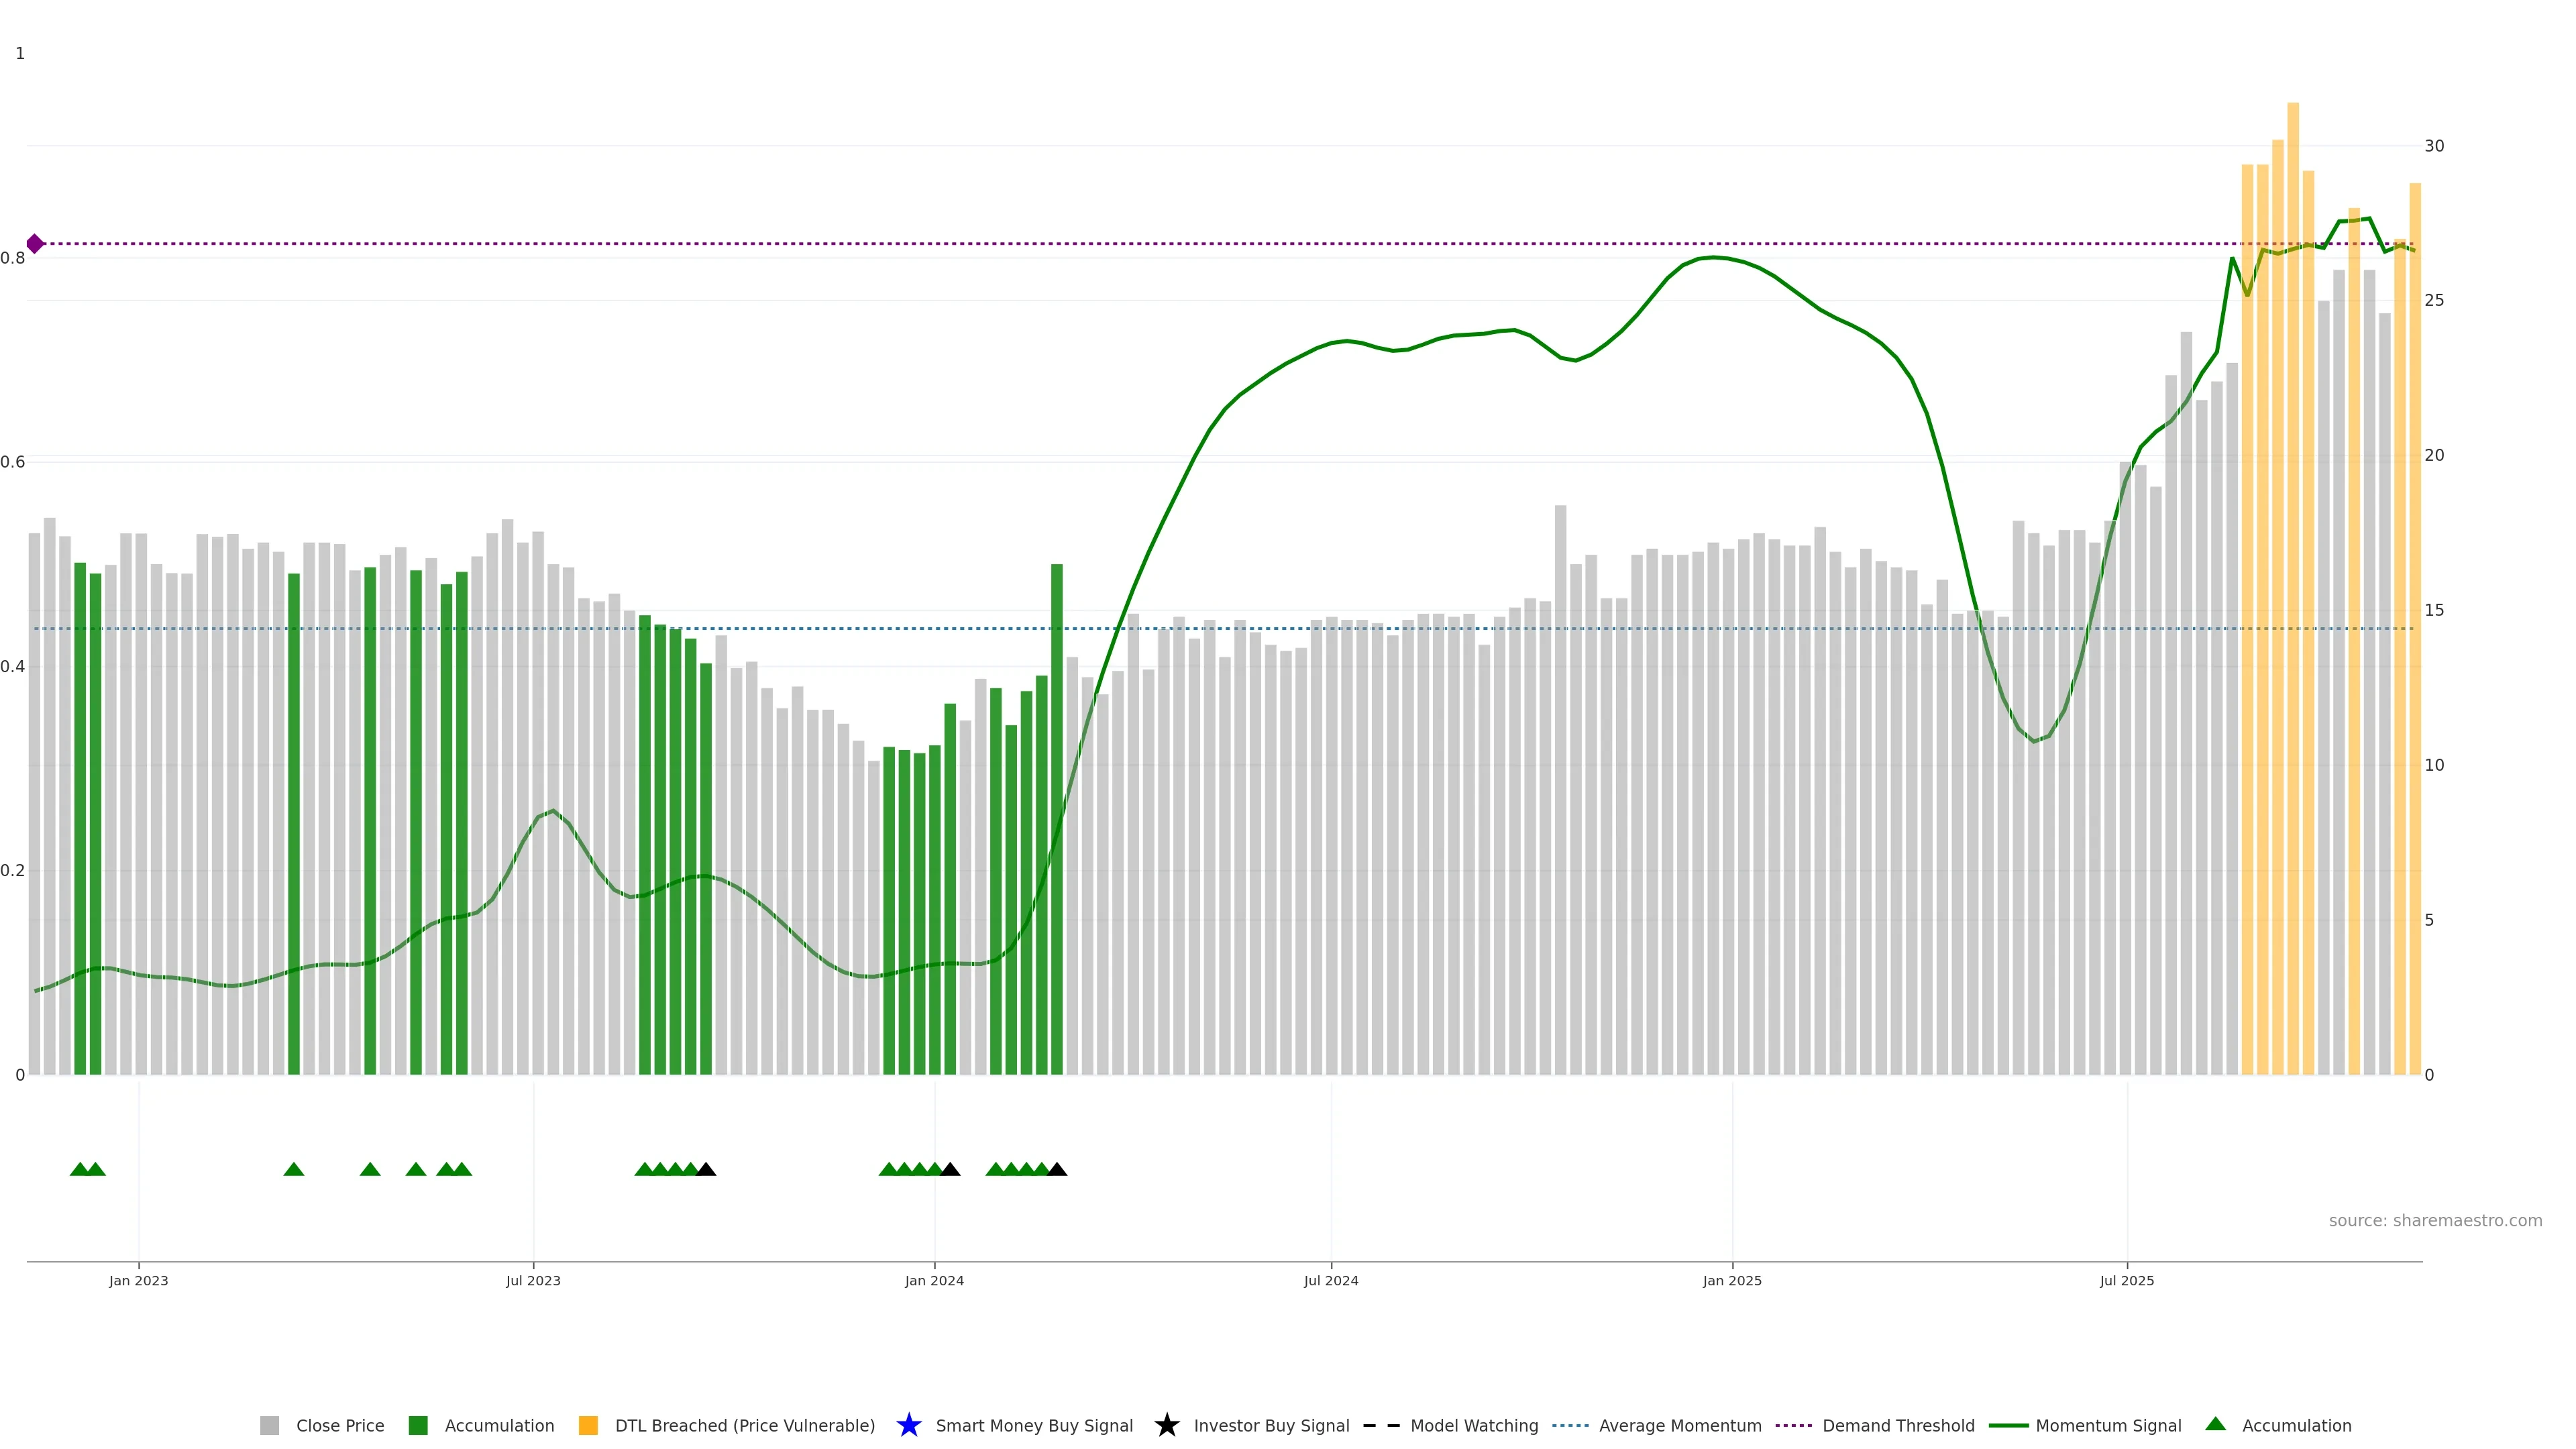Viewport: 2576px width, 1449px height.
Task: Click the purple diamond Demand Threshold marker
Action: pyautogui.click(x=35, y=244)
